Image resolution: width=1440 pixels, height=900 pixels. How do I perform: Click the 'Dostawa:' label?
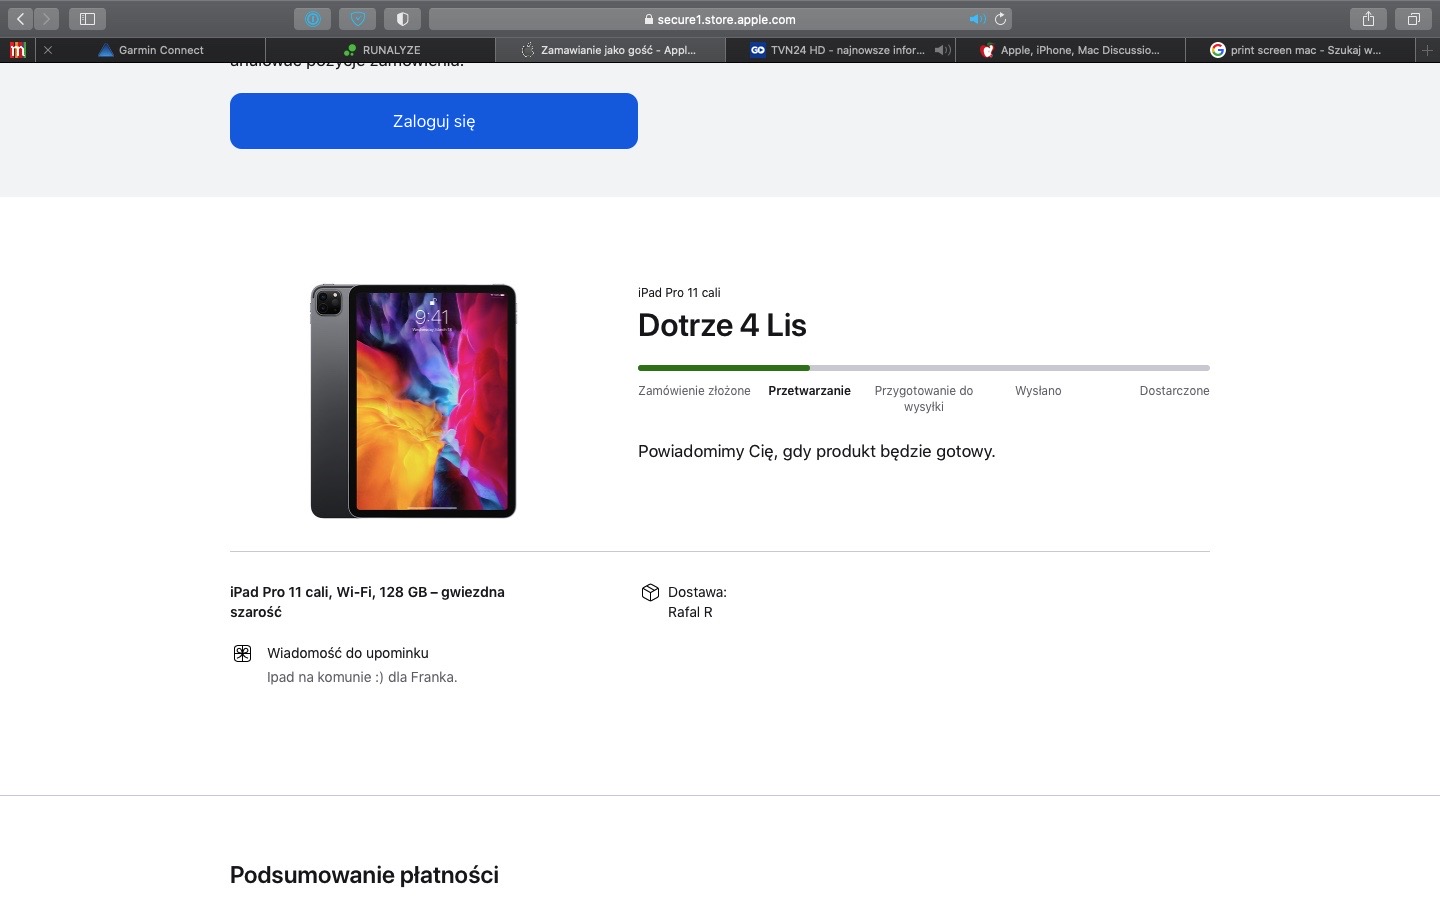(x=697, y=592)
